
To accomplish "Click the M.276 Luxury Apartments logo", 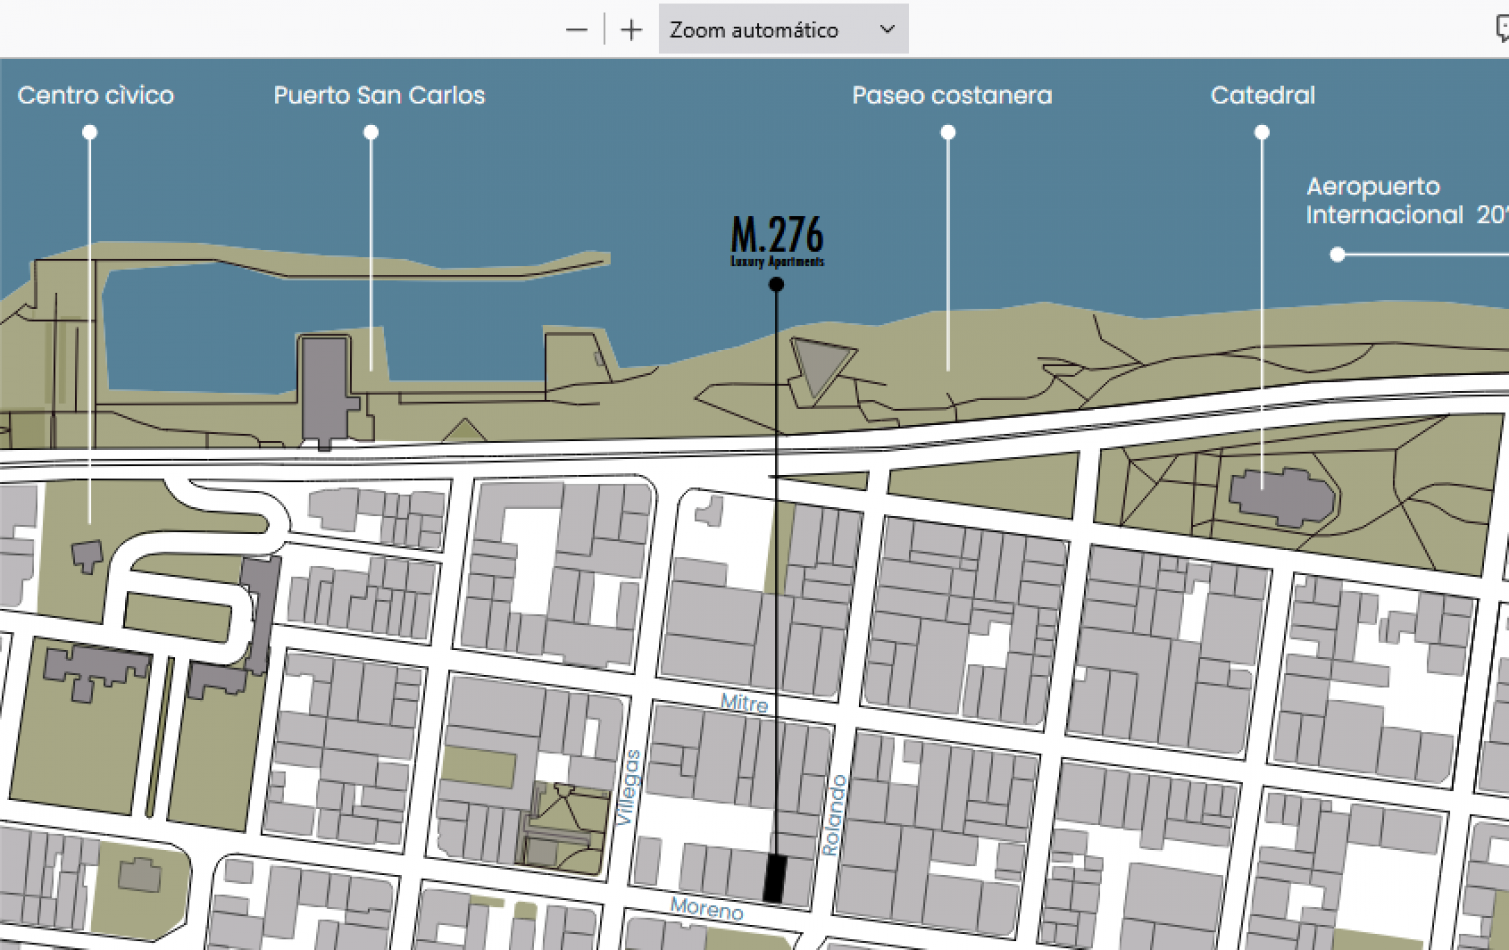I will (x=777, y=240).
